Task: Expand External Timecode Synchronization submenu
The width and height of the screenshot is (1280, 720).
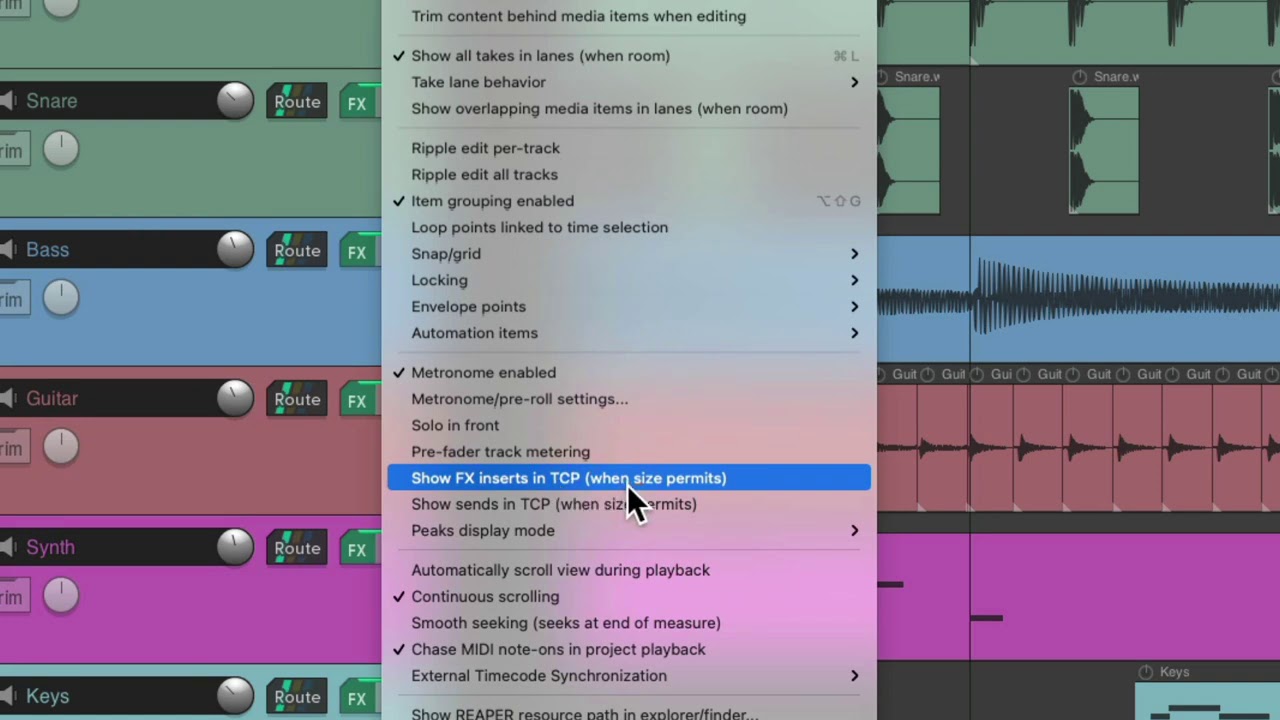Action: pyautogui.click(x=629, y=675)
